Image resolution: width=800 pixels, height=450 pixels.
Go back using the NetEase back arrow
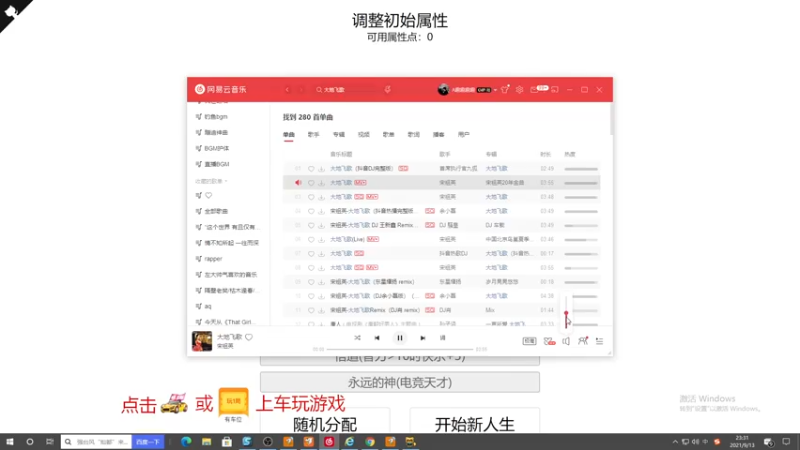coord(287,90)
